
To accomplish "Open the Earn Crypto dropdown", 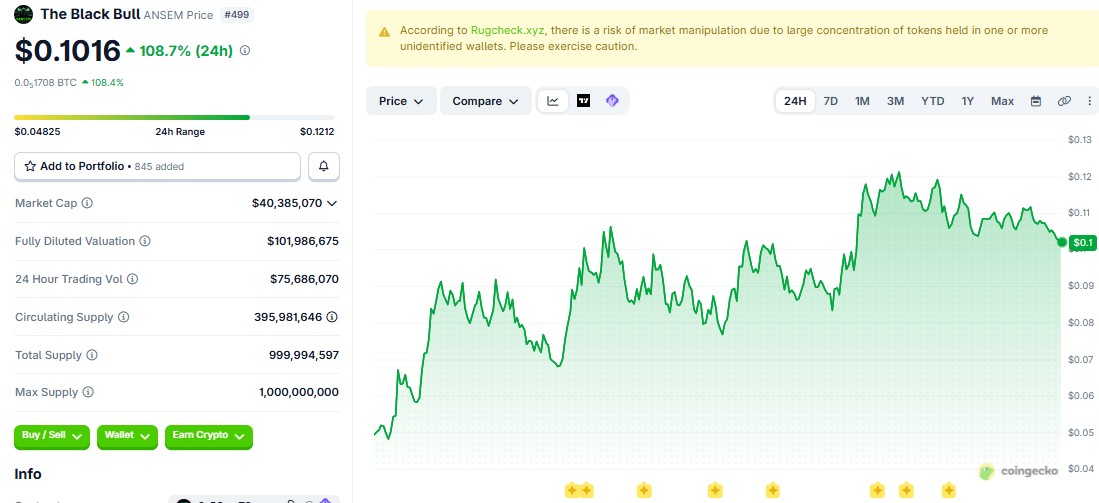I will pos(208,436).
